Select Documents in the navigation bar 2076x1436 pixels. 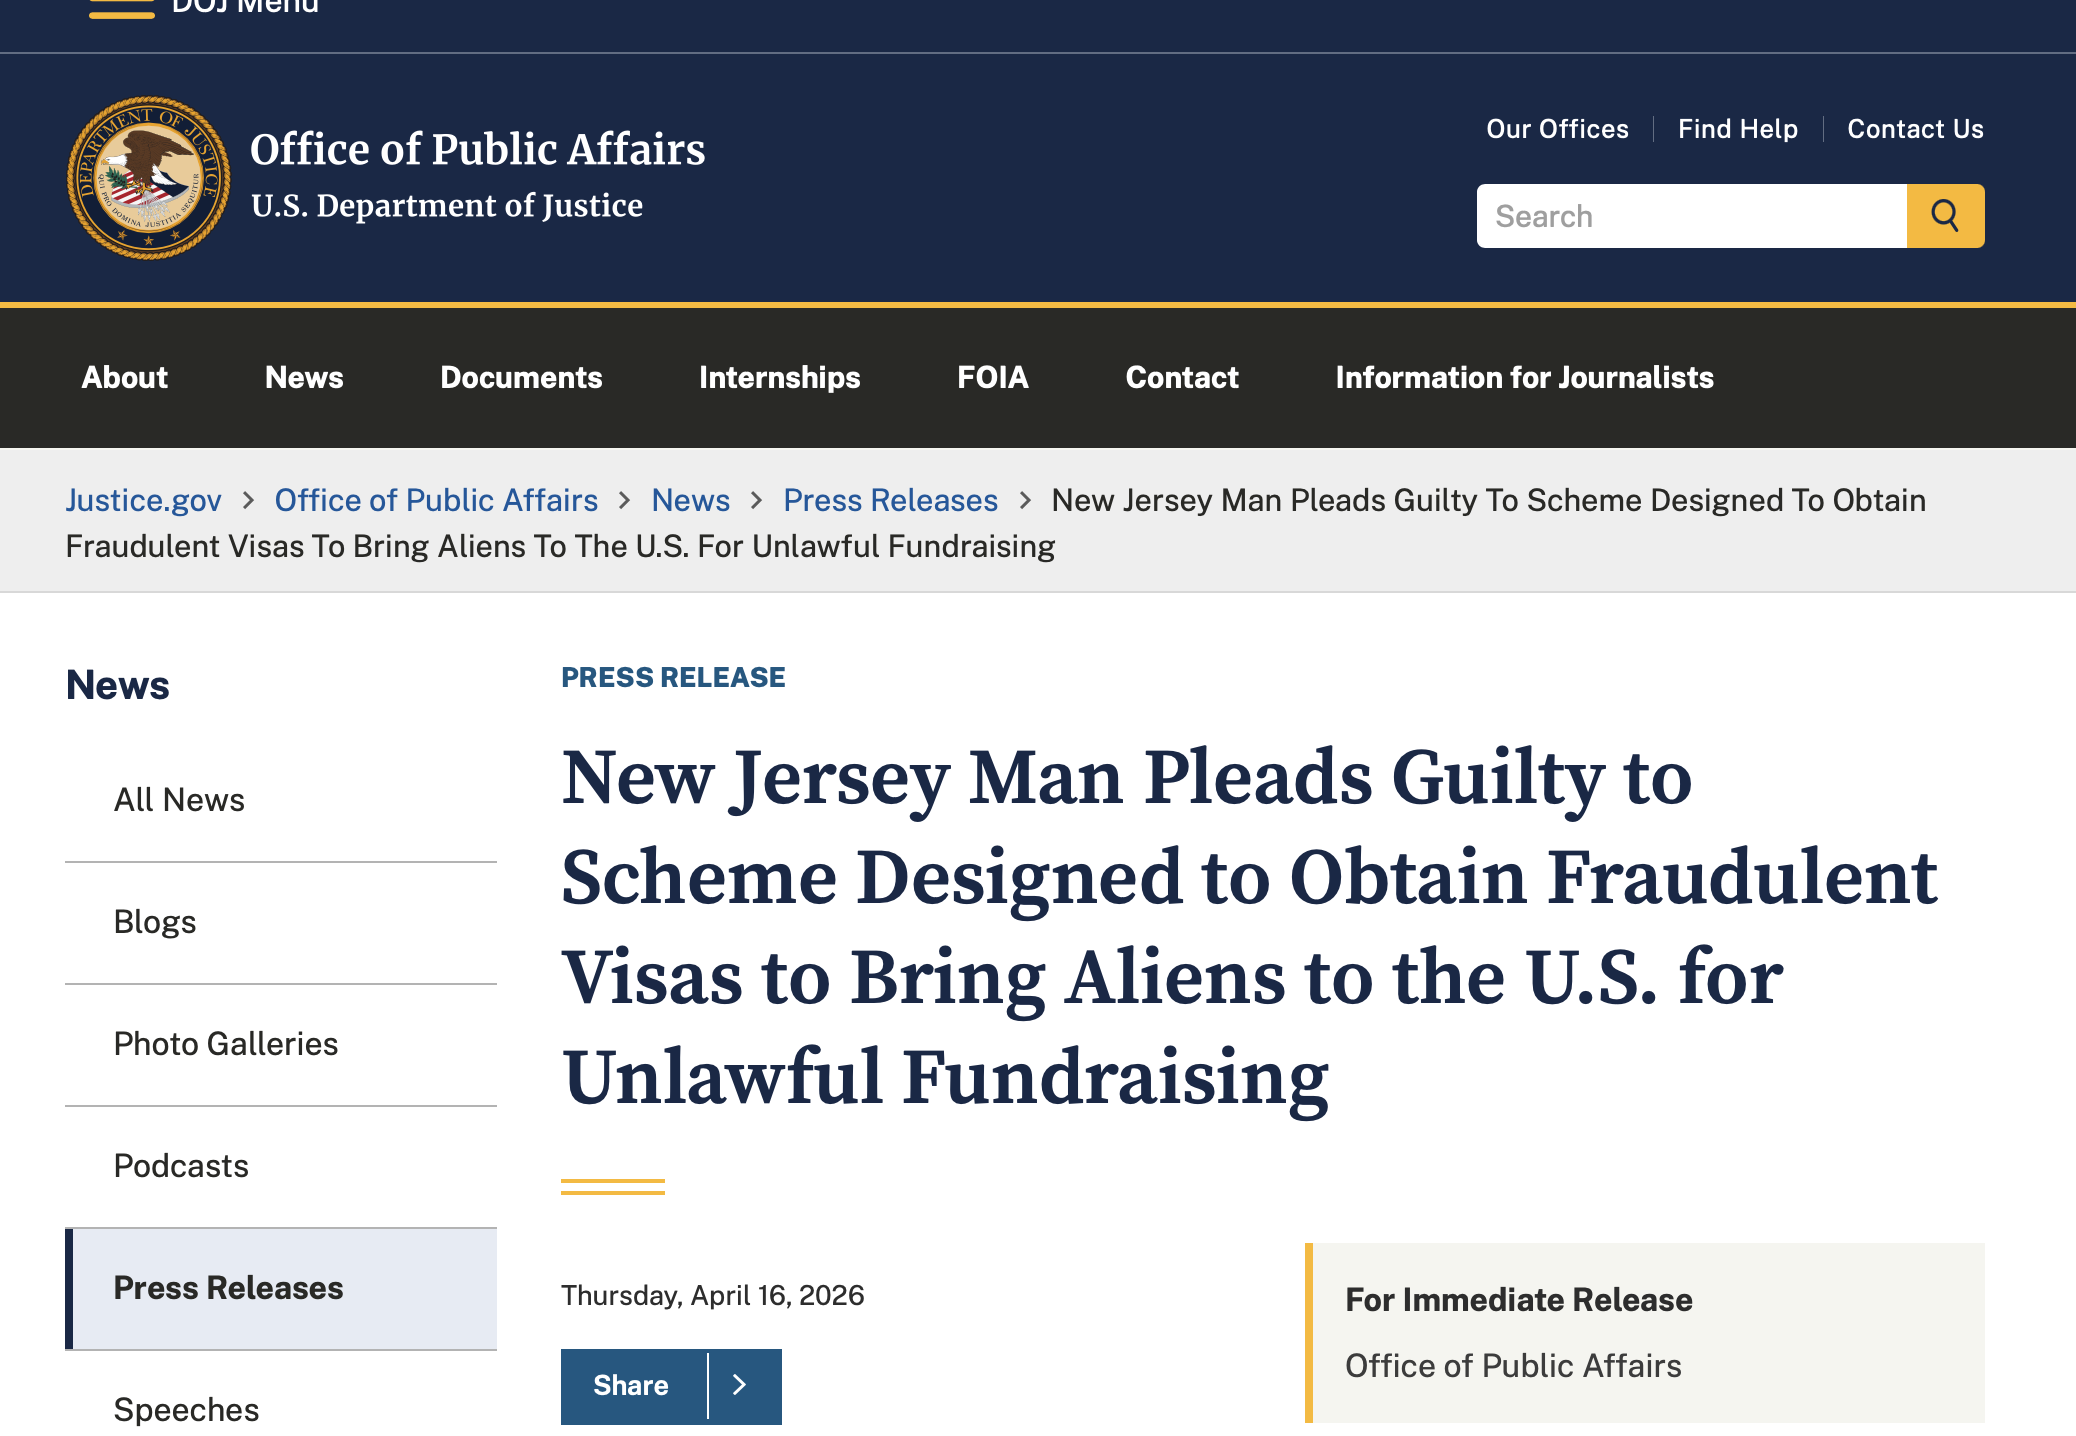(x=521, y=377)
